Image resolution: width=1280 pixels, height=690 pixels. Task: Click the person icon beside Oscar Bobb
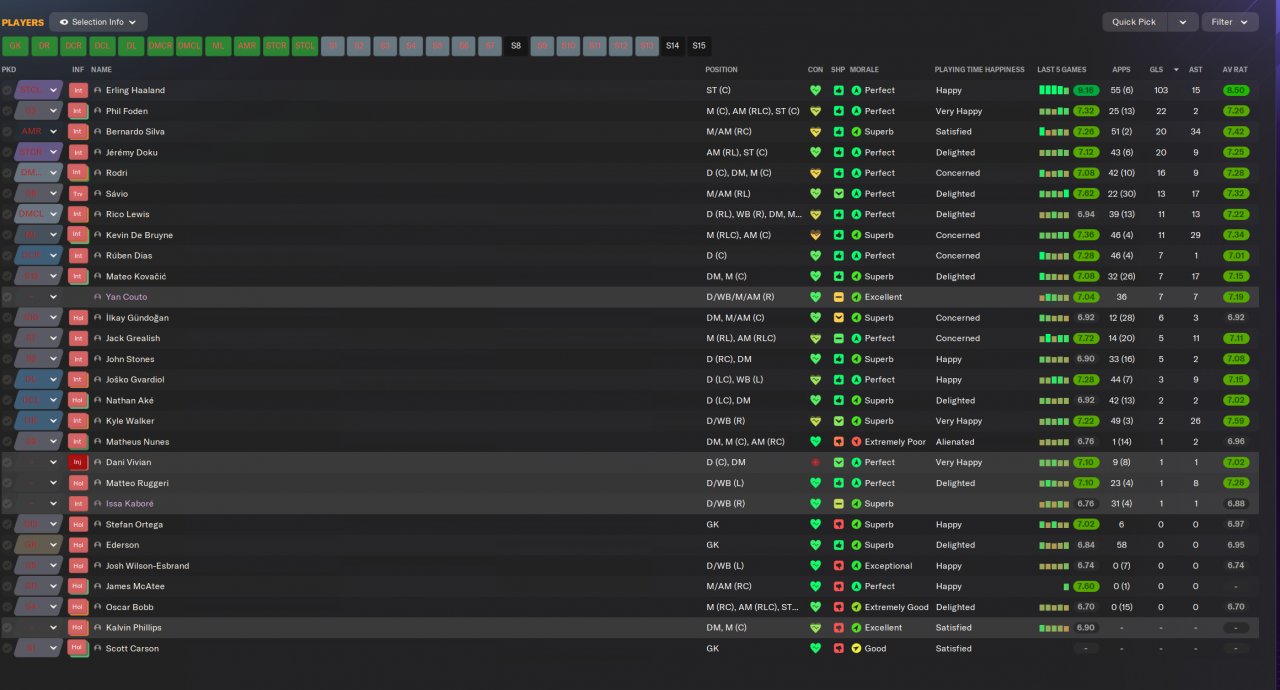click(x=98, y=607)
